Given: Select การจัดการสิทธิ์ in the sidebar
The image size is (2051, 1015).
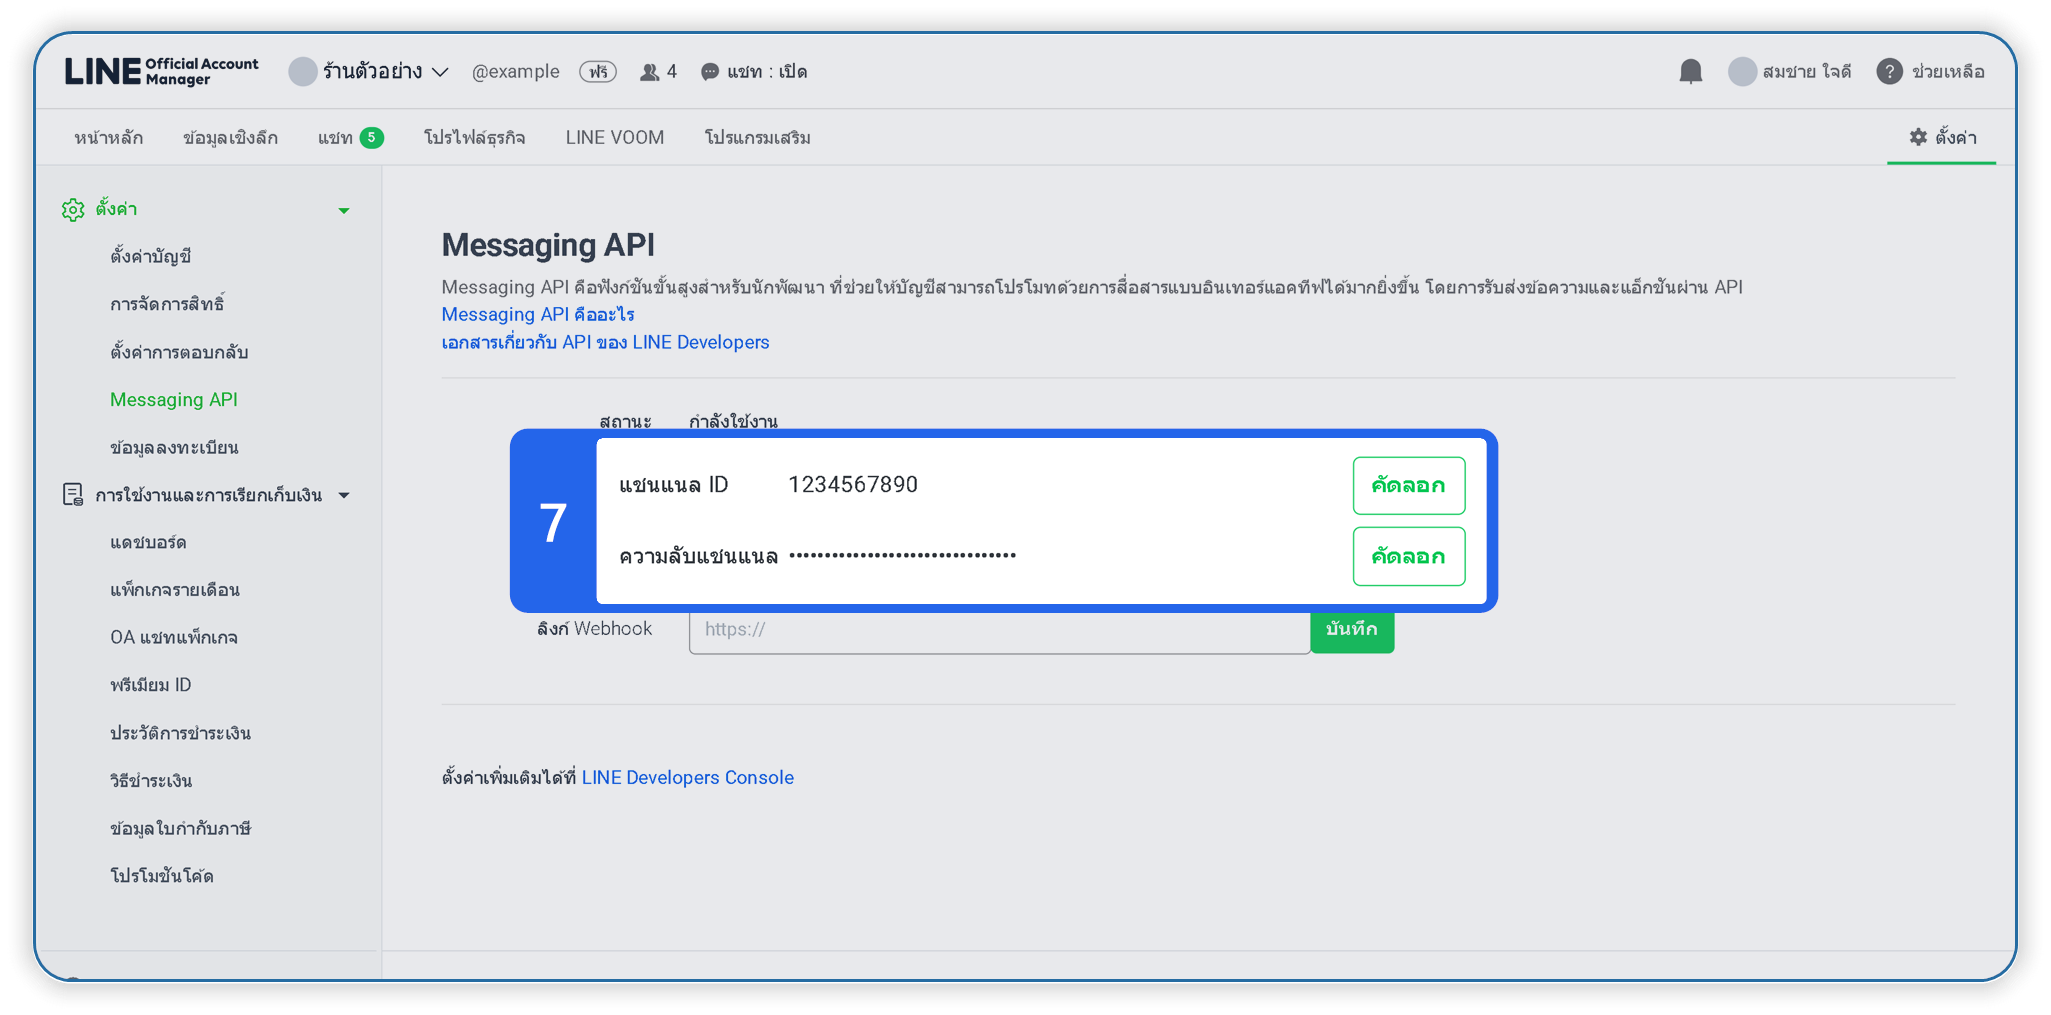Looking at the screenshot, I should (x=167, y=304).
